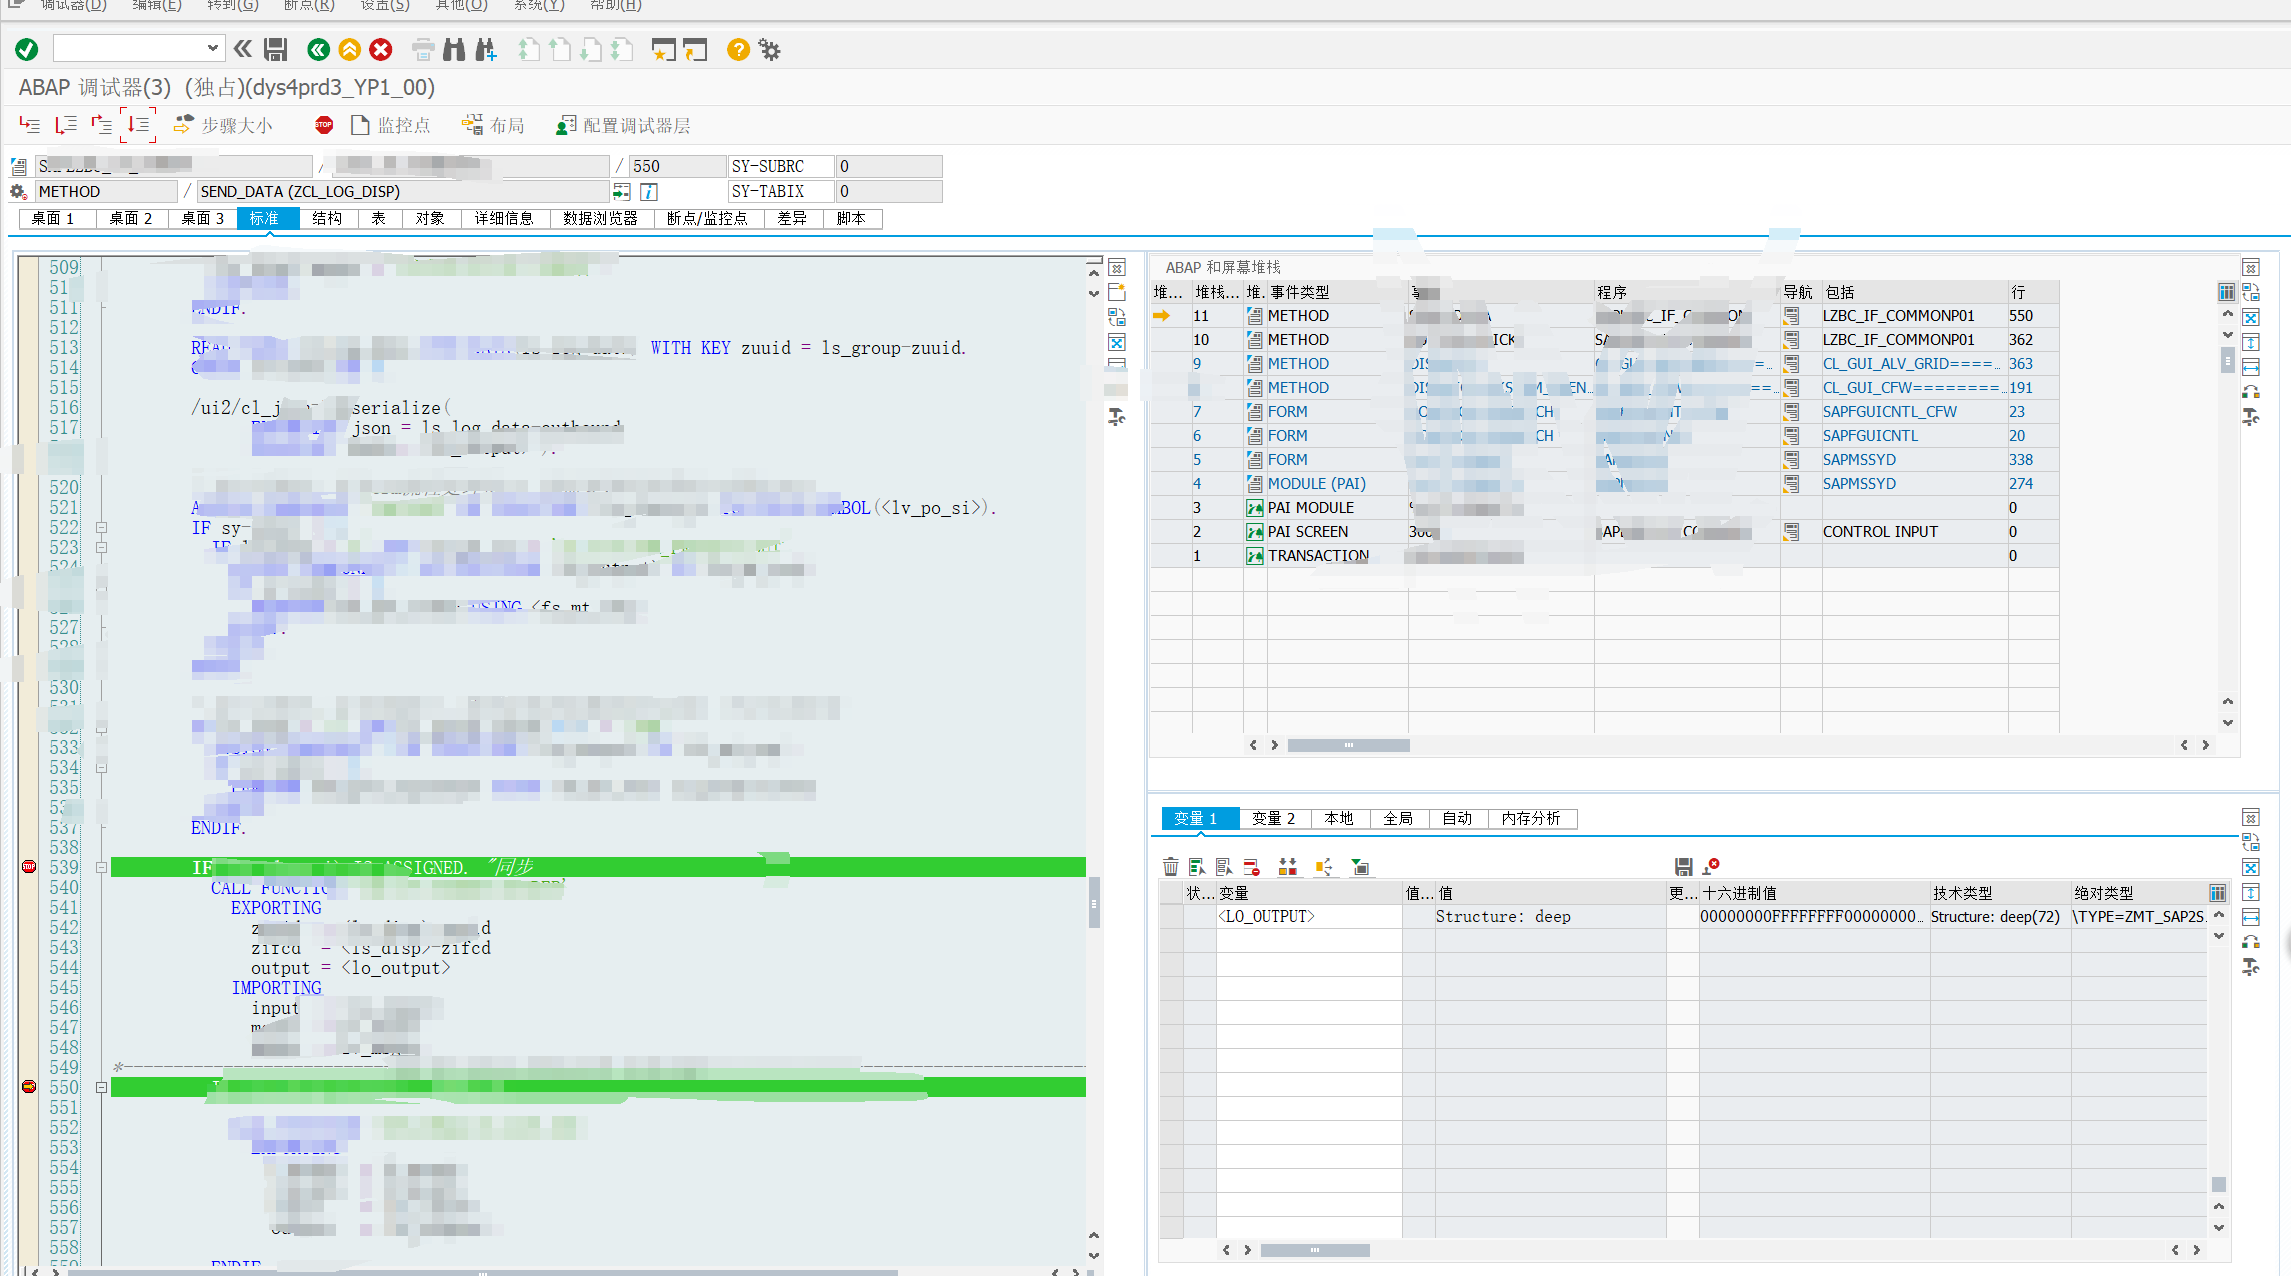Open the 变量 2 tab
Viewport: 2291px width, 1276px height.
click(1273, 818)
